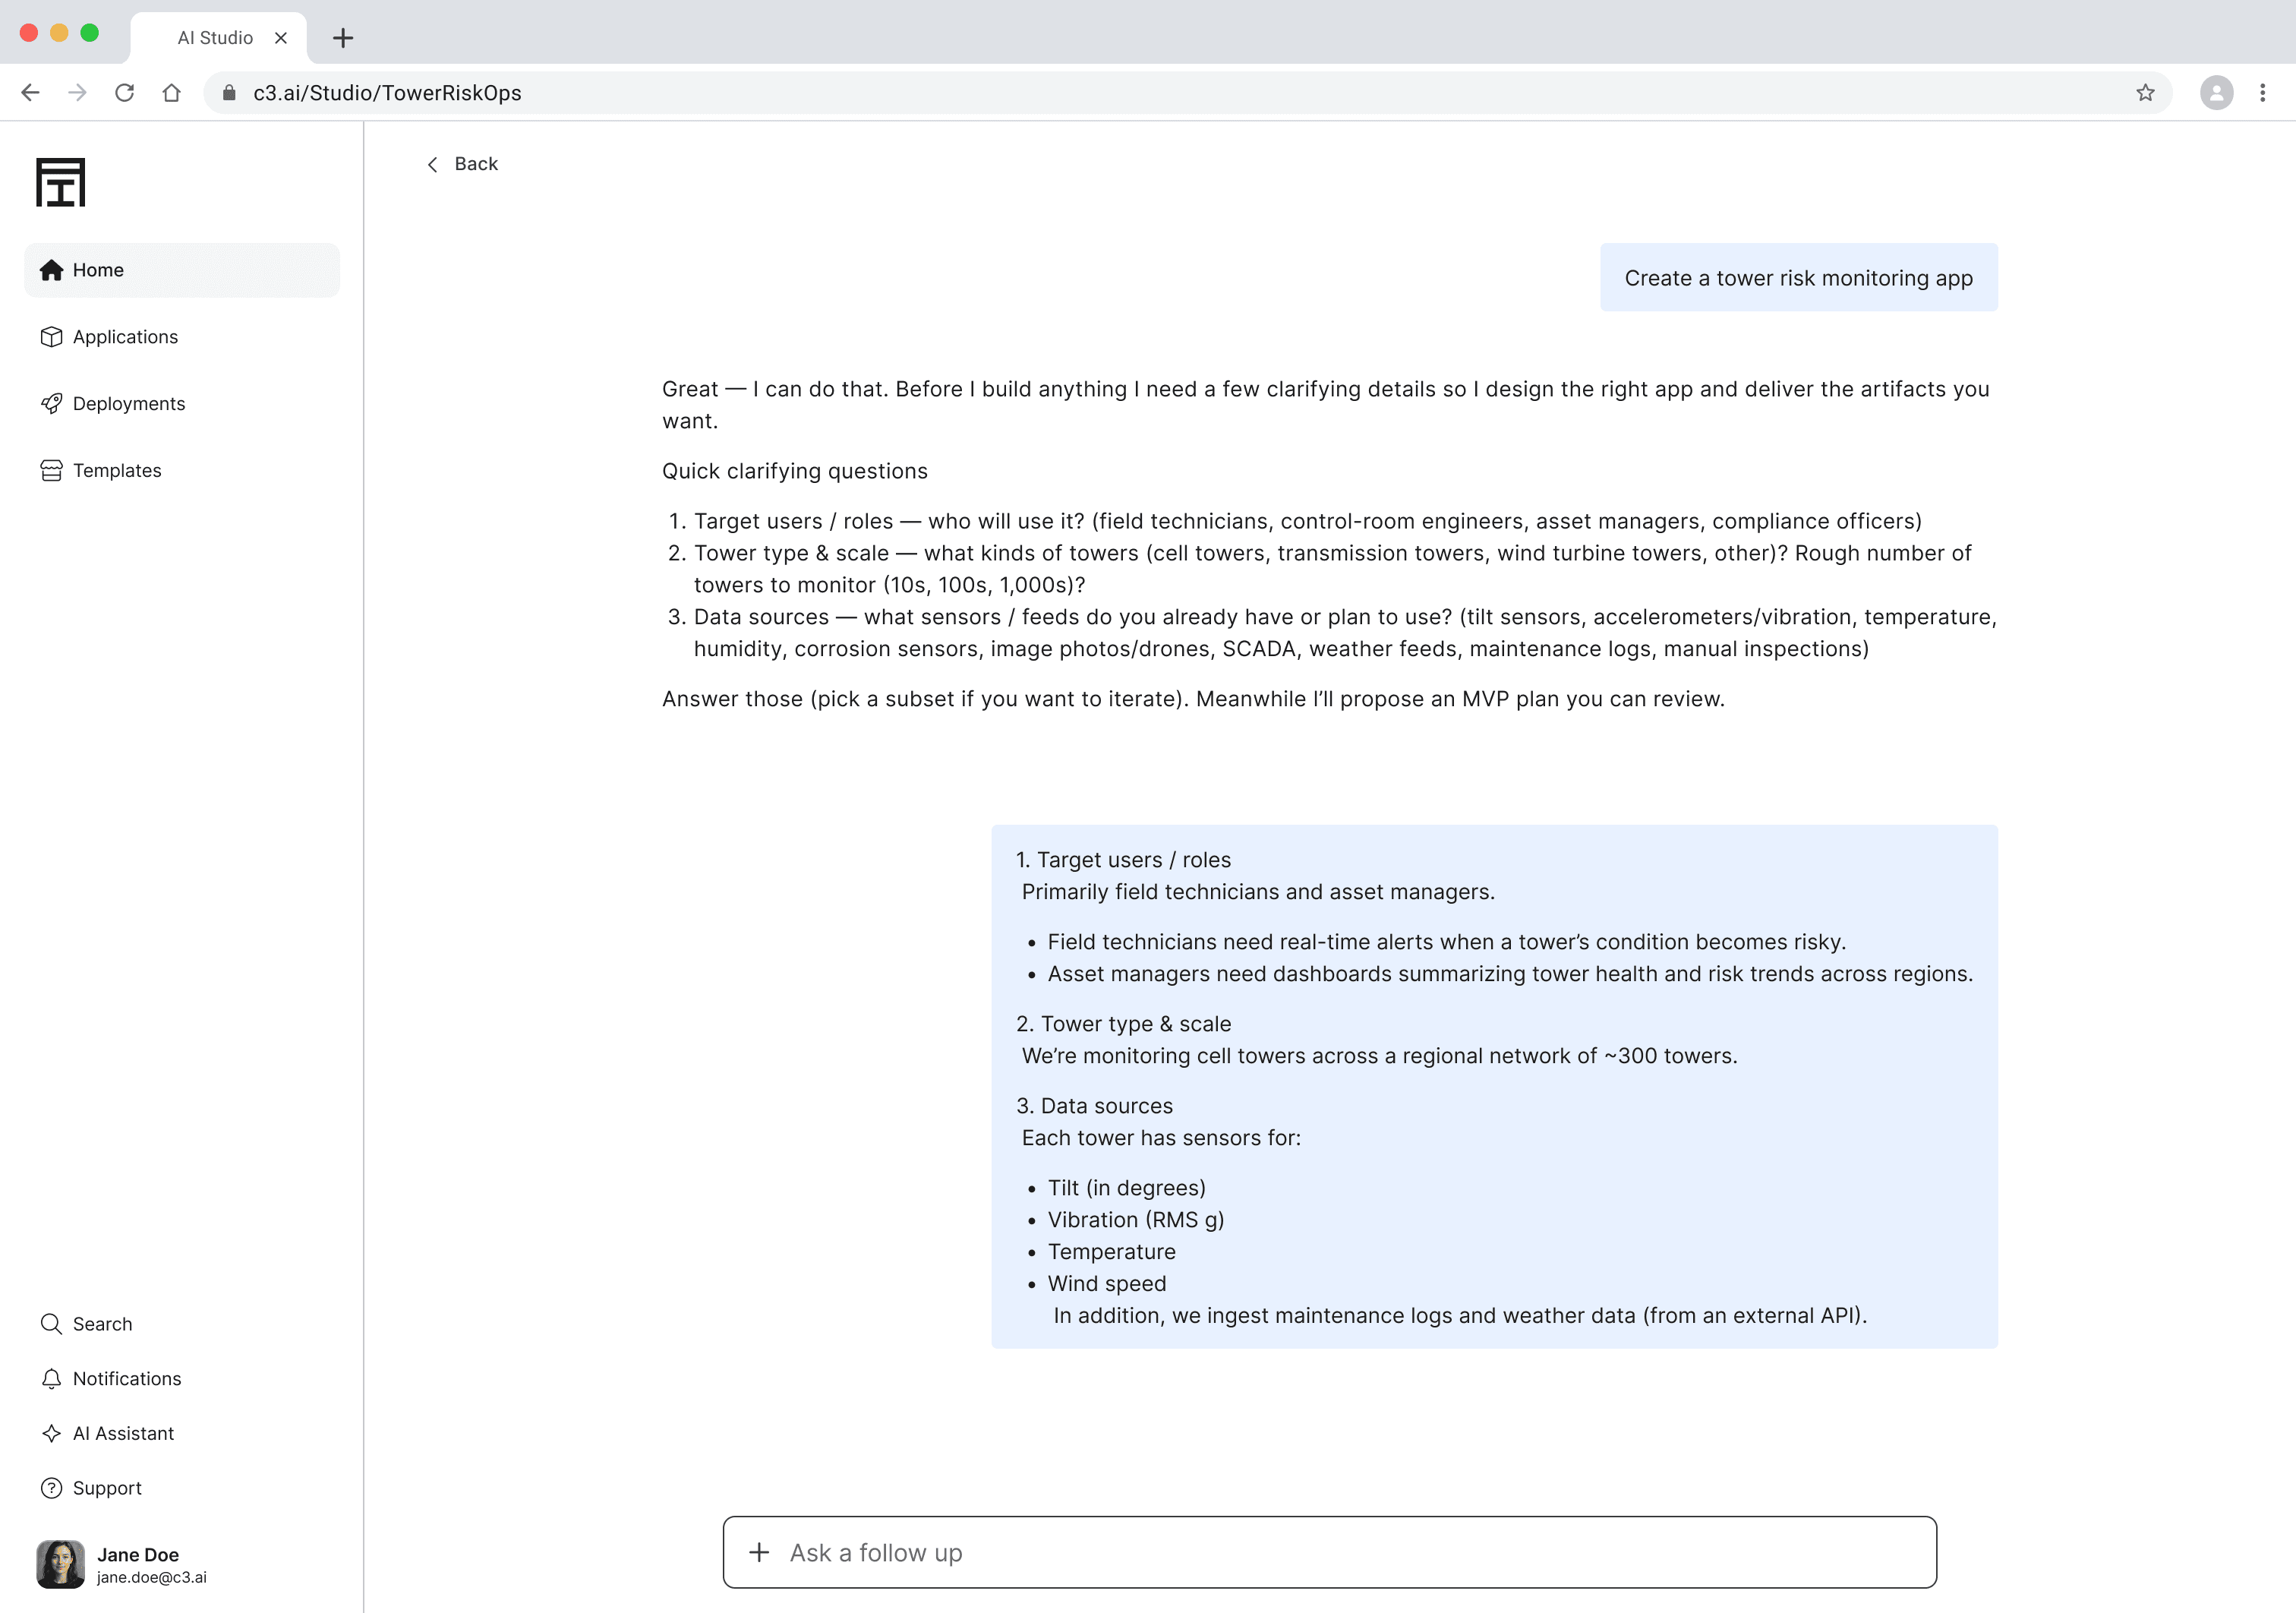2296x1613 pixels.
Task: Open Notifications bell item
Action: pyautogui.click(x=126, y=1379)
